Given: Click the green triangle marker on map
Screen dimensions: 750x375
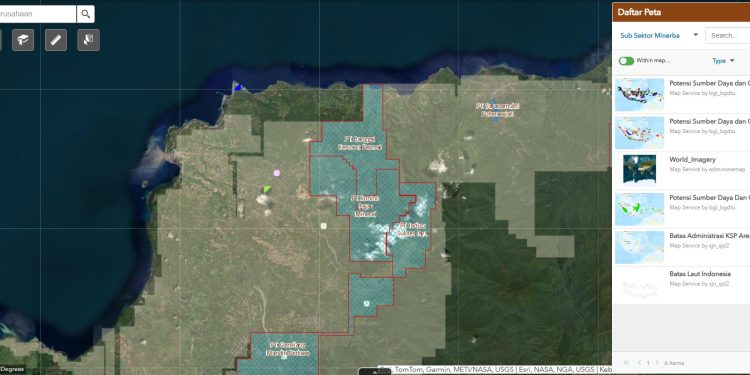Looking at the screenshot, I should tap(267, 189).
